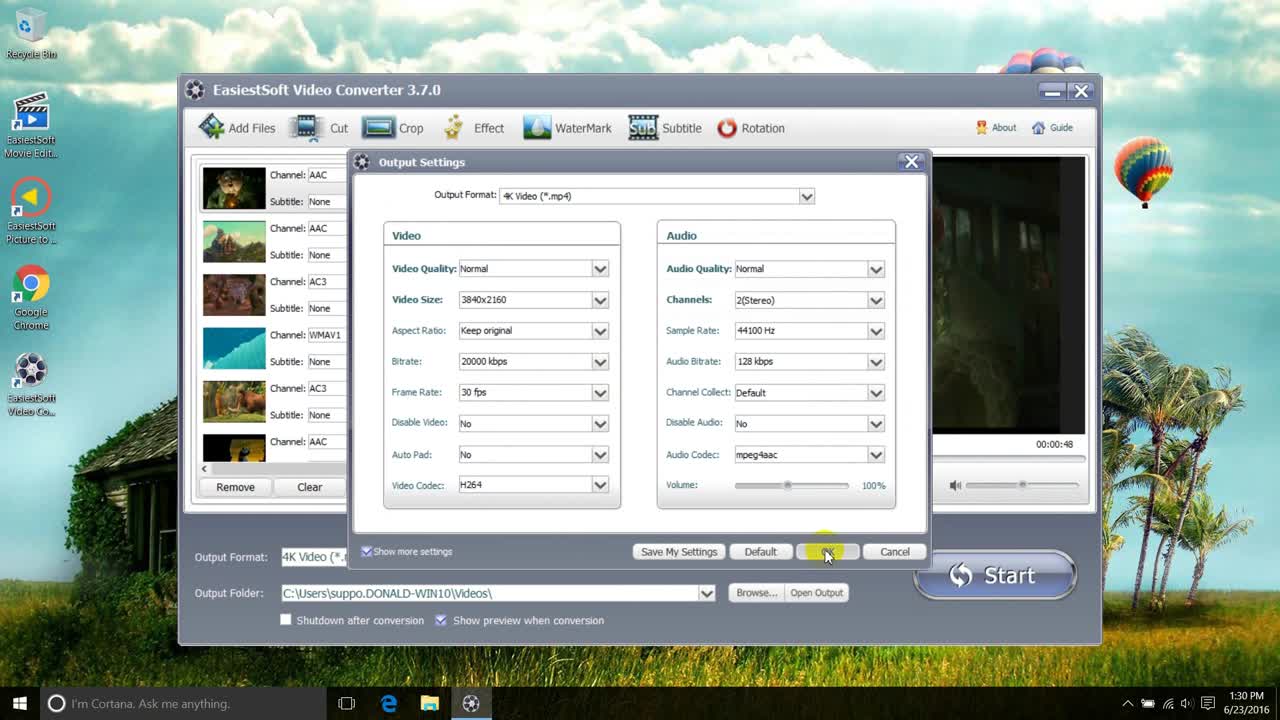1280x720 pixels.
Task: Expand the Disable Video dropdown
Action: (x=600, y=424)
